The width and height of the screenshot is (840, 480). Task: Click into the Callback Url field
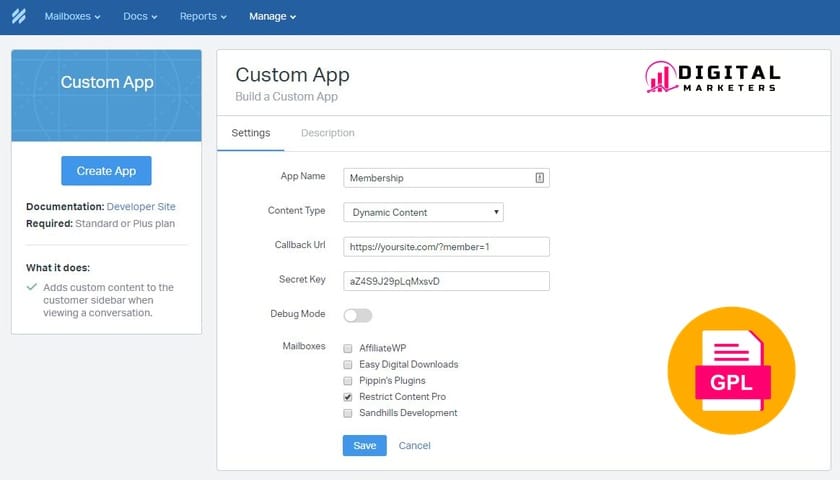446,247
